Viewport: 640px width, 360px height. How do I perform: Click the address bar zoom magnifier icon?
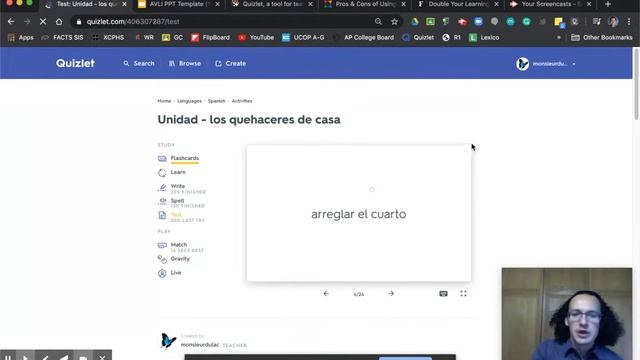coord(378,22)
